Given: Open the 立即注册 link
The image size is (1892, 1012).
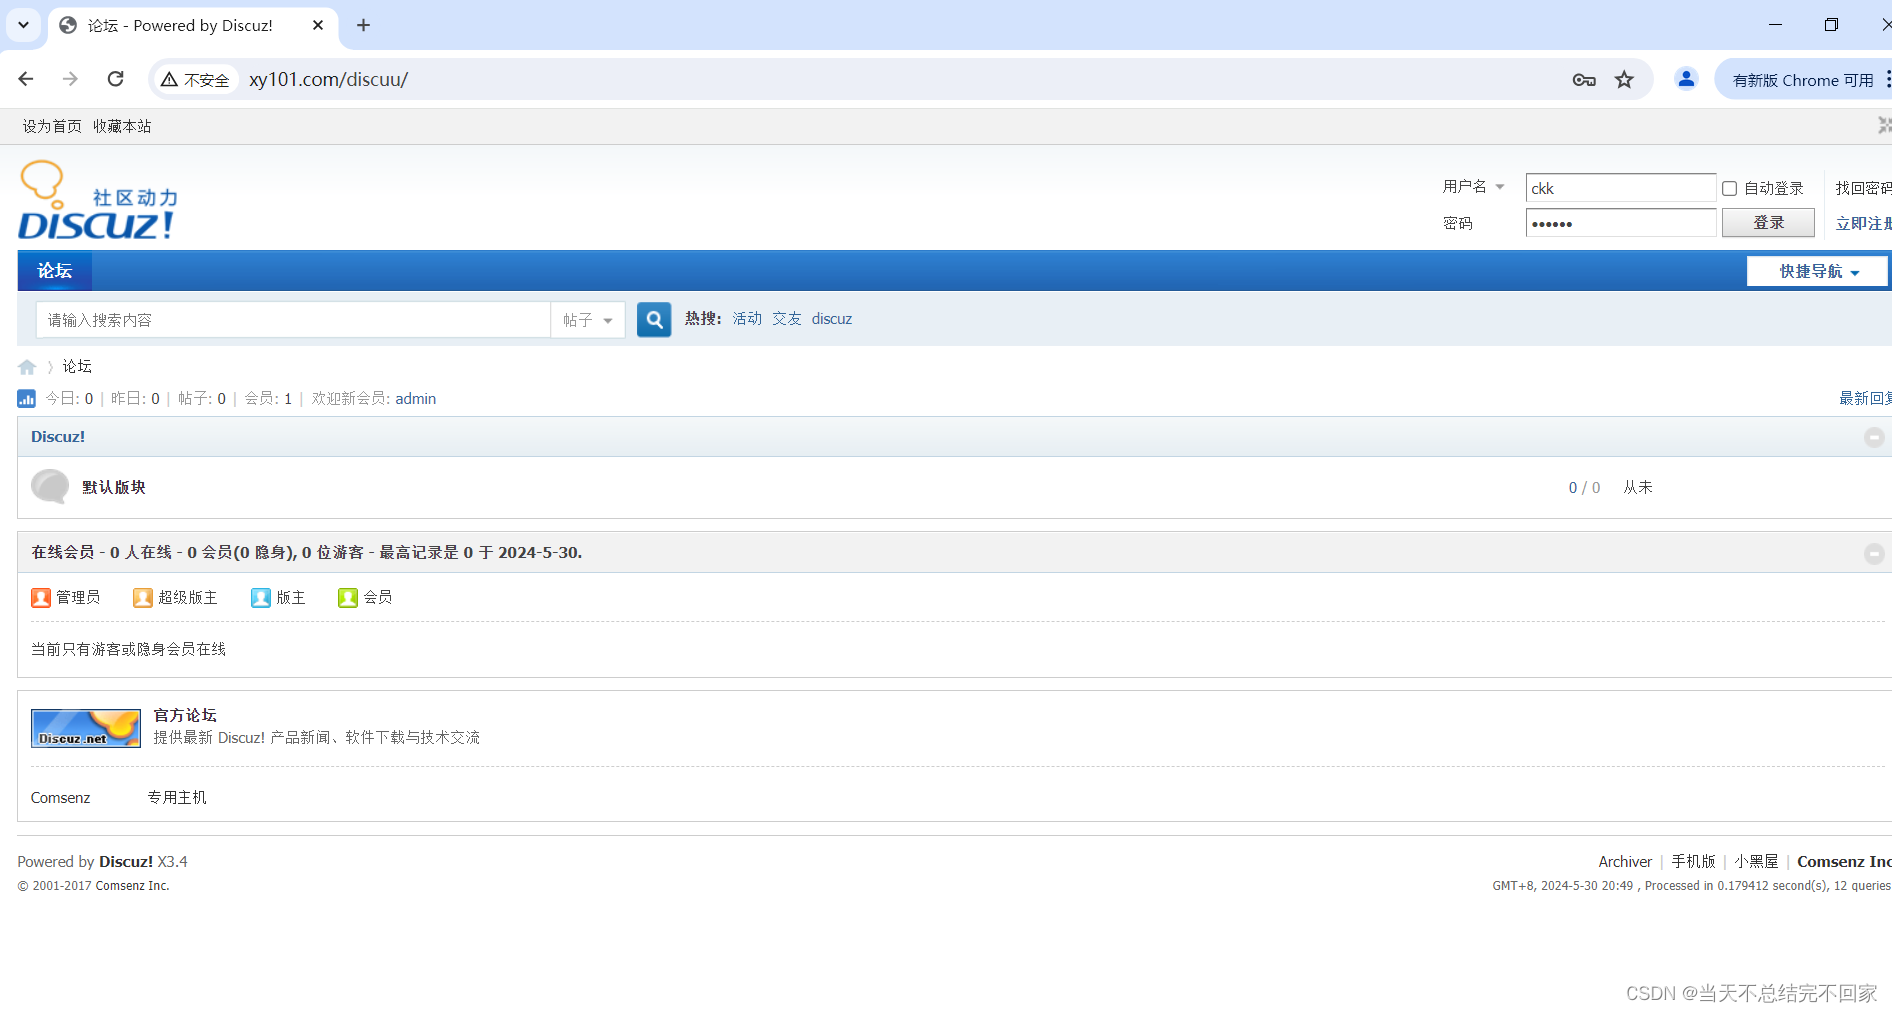Looking at the screenshot, I should 1863,224.
